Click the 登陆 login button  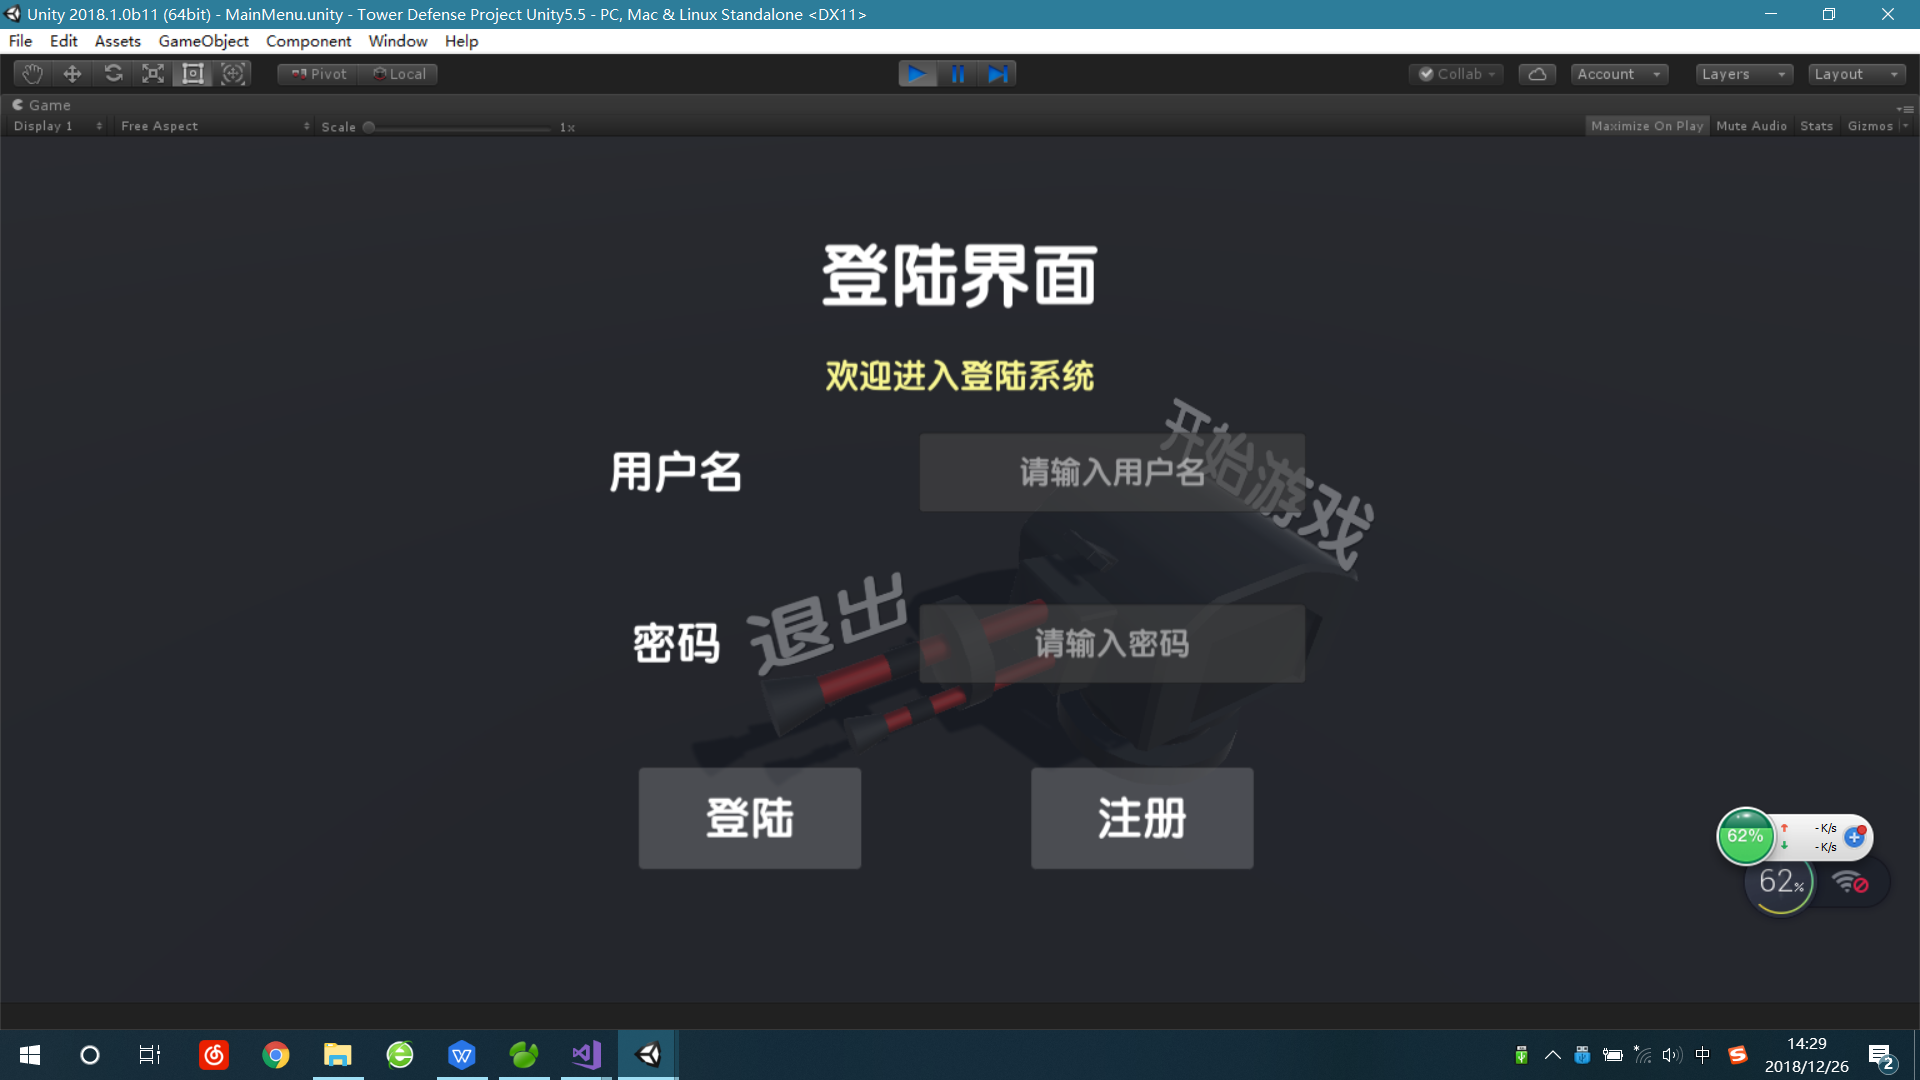click(x=749, y=818)
